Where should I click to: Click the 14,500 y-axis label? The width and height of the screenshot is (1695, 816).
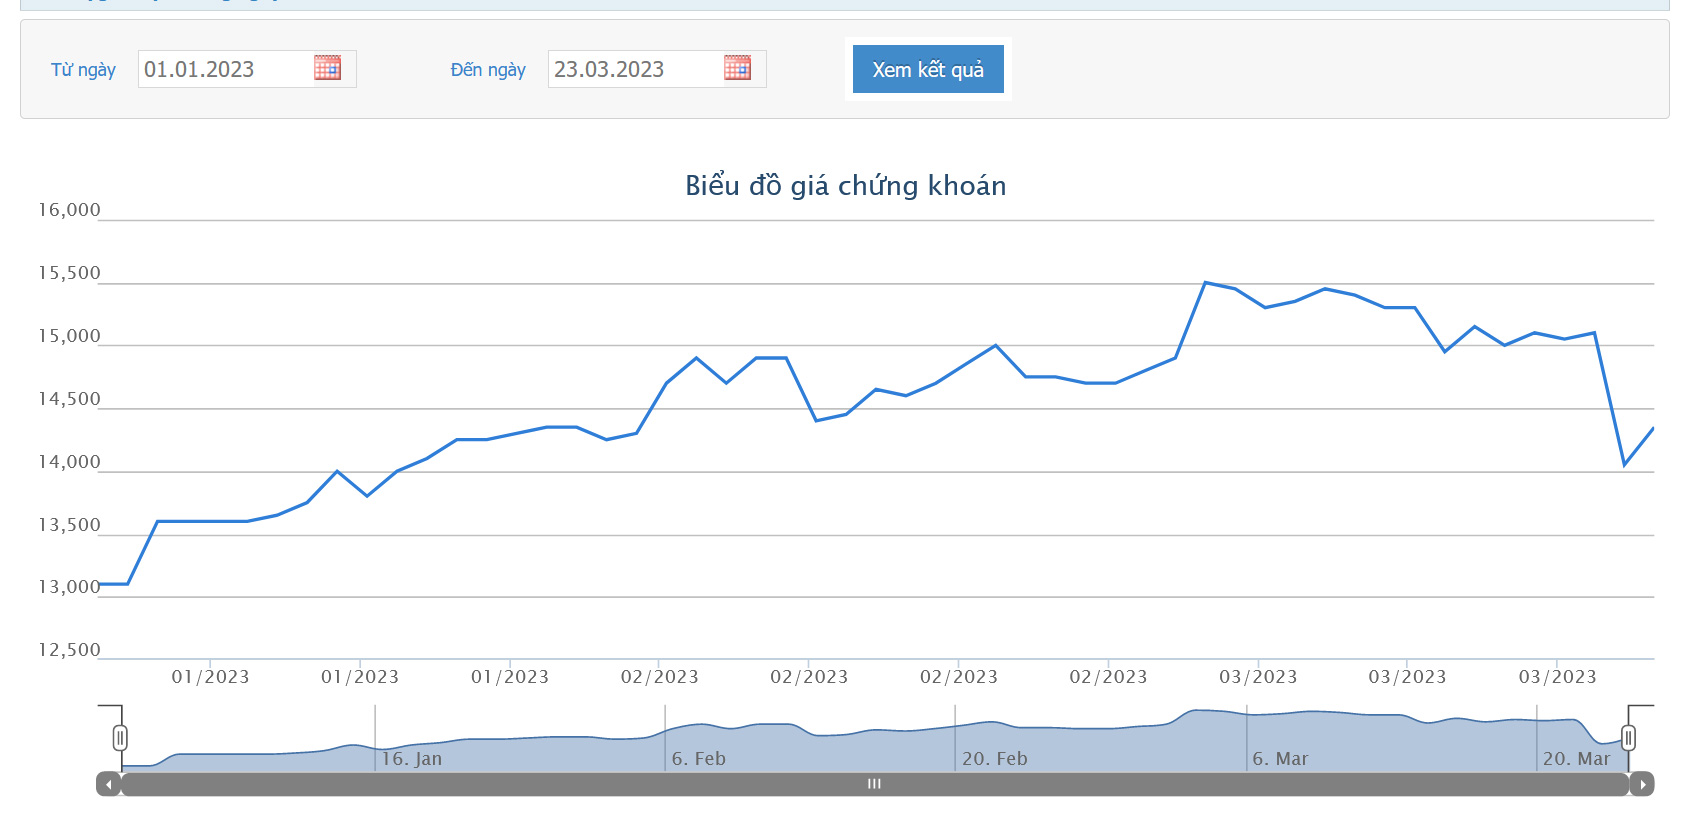coord(69,399)
